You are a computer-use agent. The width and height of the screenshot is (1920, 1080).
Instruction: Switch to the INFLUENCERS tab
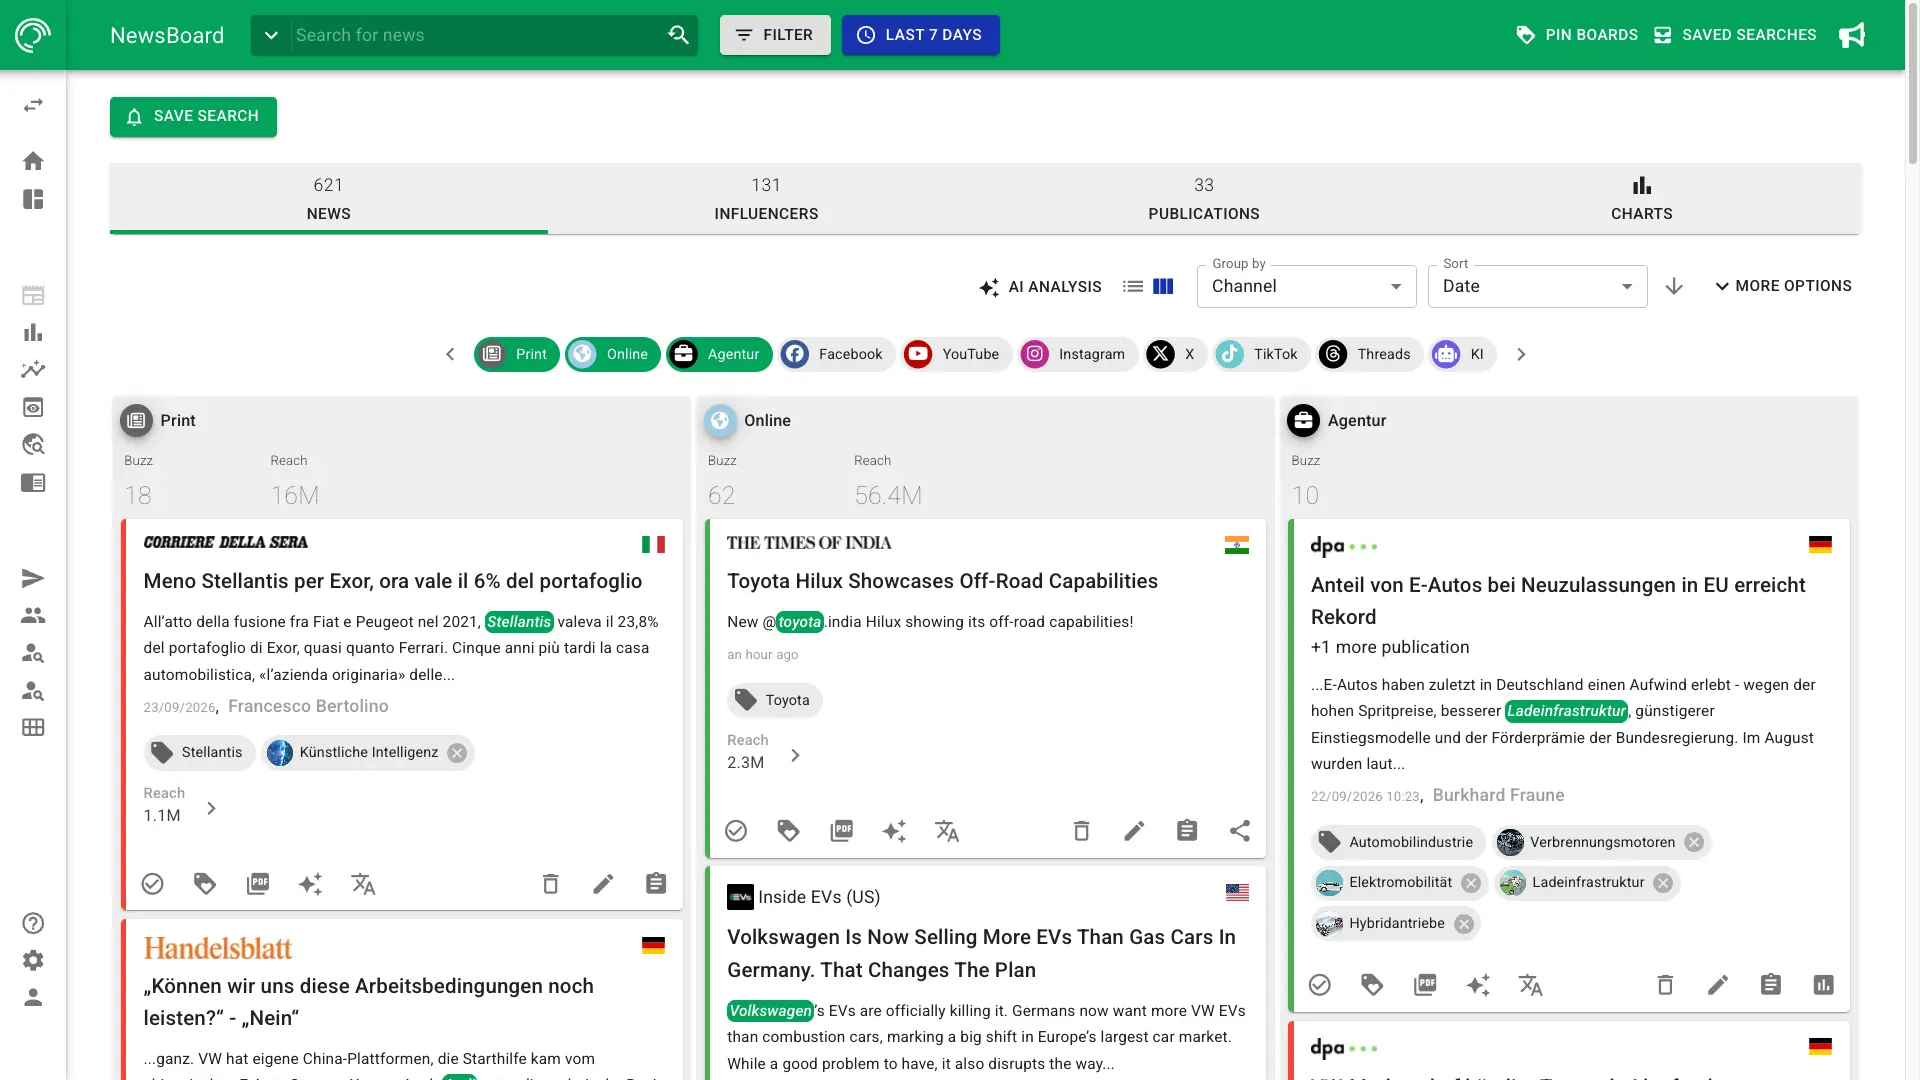point(766,199)
